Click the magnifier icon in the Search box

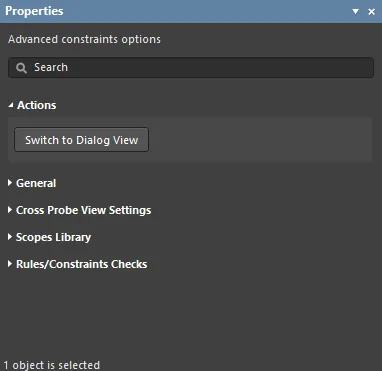[22, 68]
